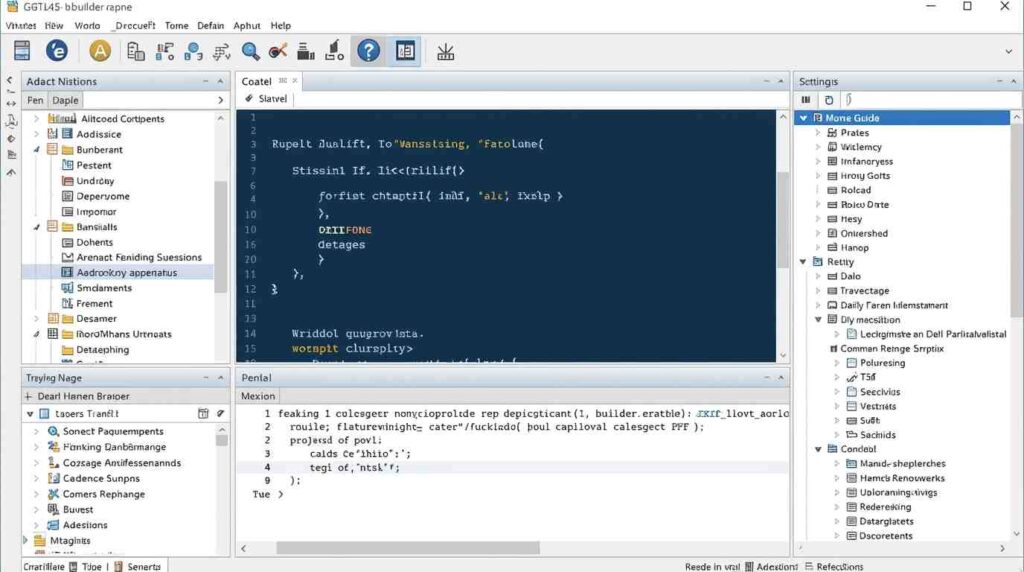The image size is (1024, 572).
Task: Collapse the Settings panel header arrow
Action: [1014, 81]
